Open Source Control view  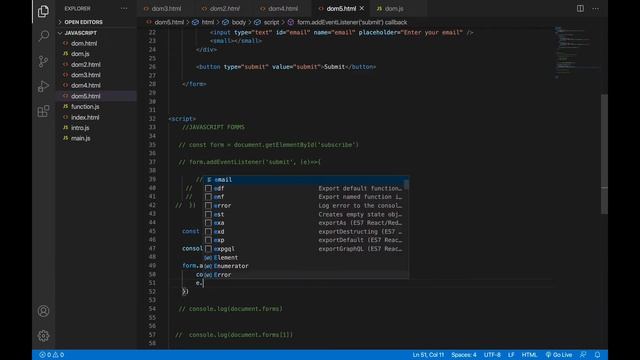coord(43,61)
